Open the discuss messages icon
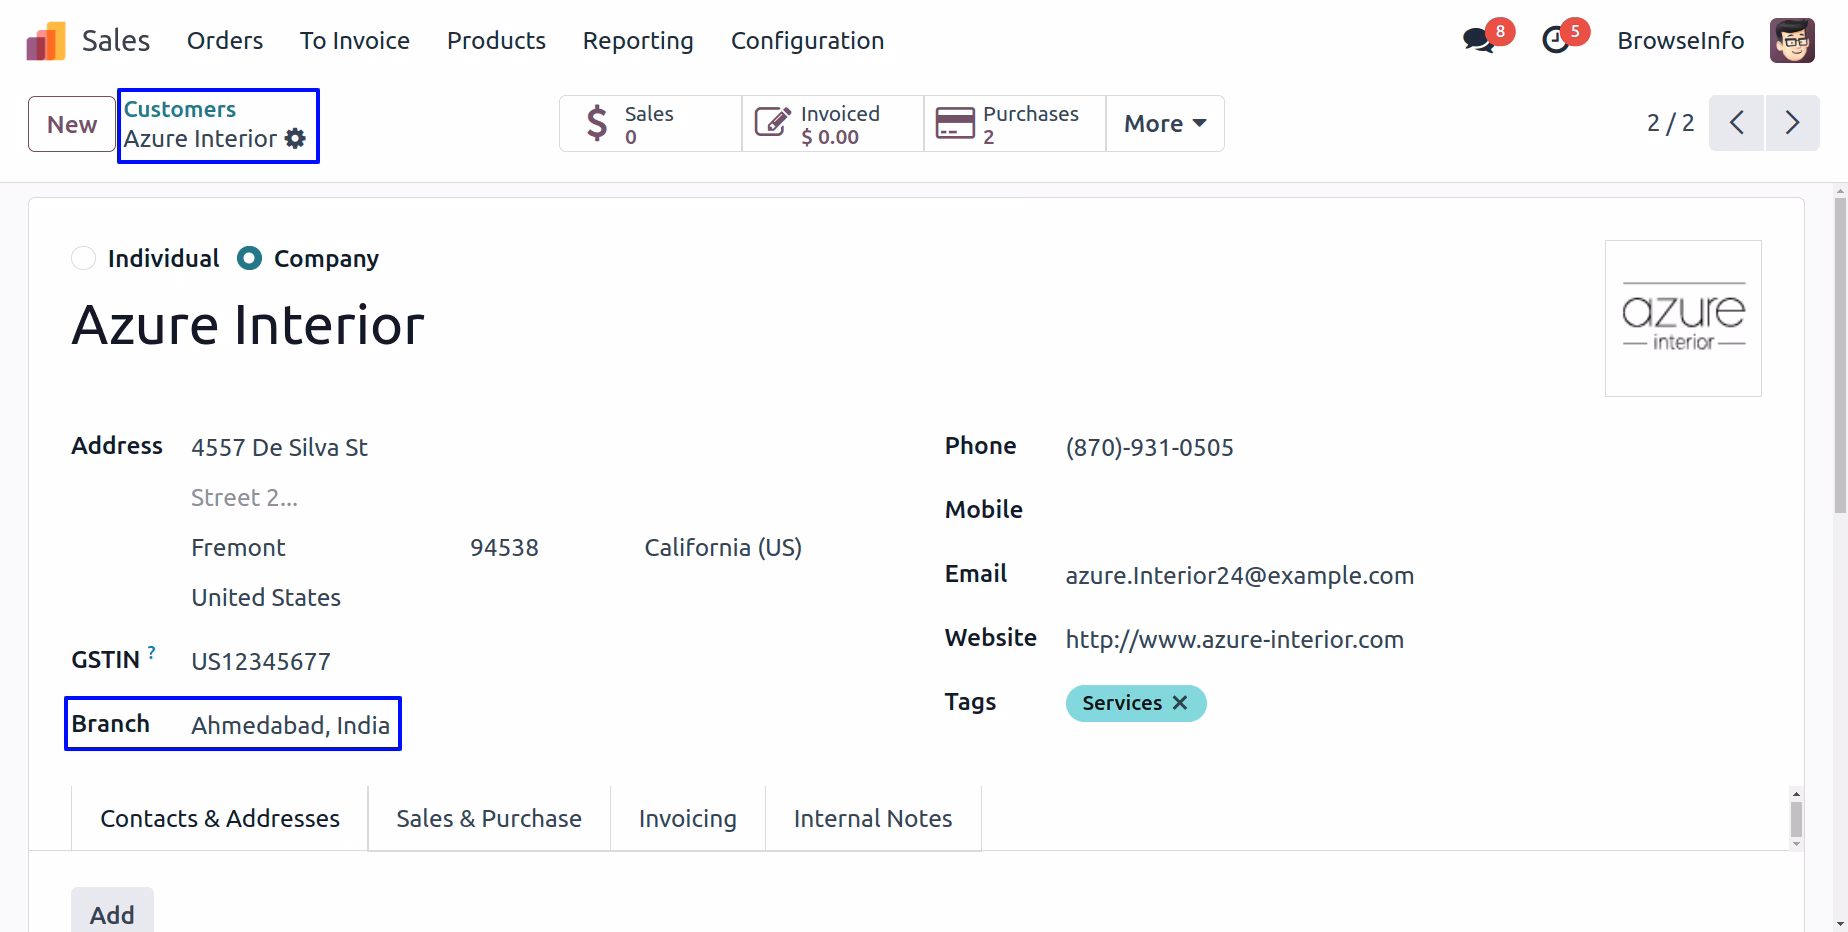 pos(1478,41)
